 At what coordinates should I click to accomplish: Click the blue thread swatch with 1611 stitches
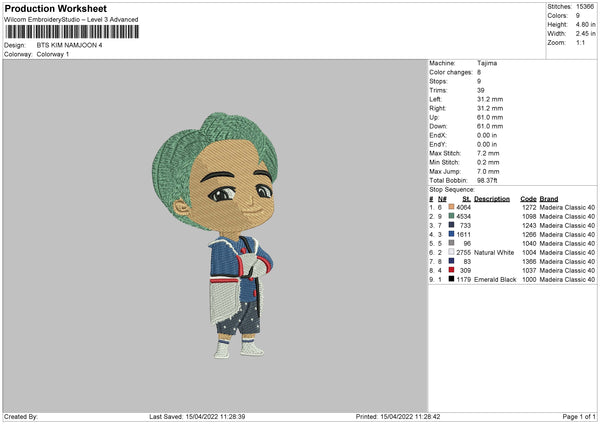pyautogui.click(x=451, y=234)
